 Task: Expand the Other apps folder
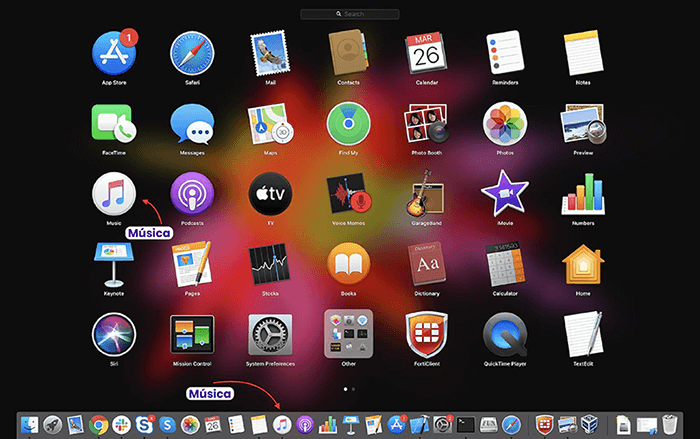(349, 334)
